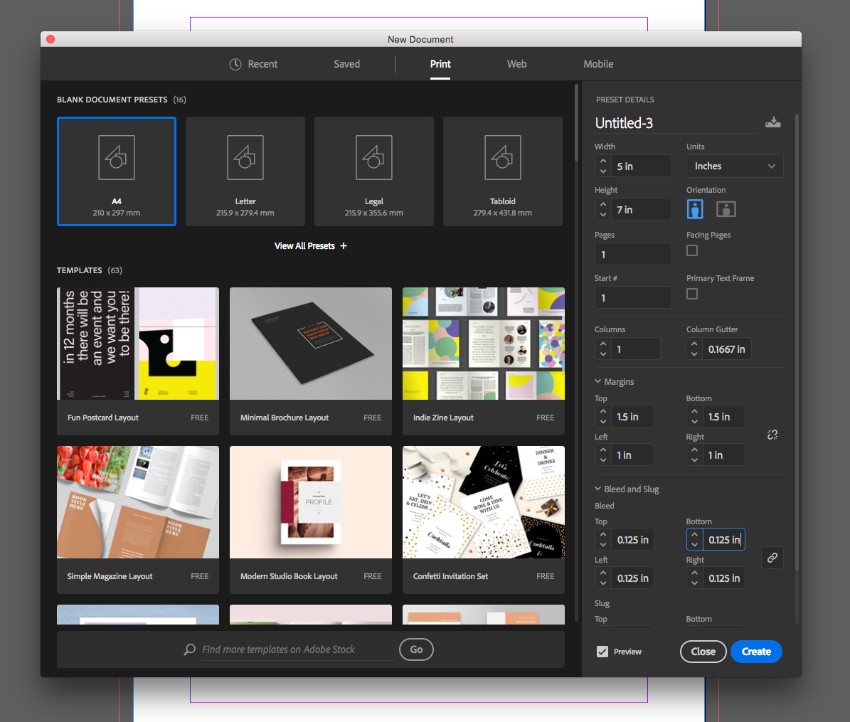Enable the Facing Pages checkbox
The image size is (850, 722).
(692, 250)
